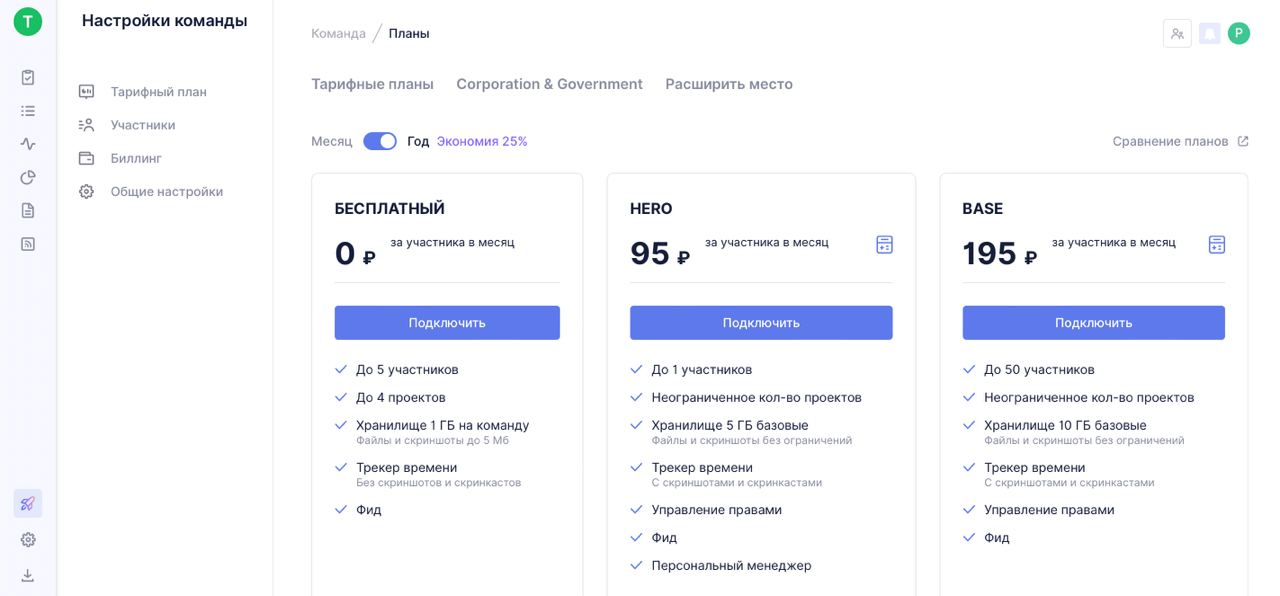Image resolution: width=1280 pixels, height=596 pixels.
Task: Click the Команда breadcrumb link
Action: [x=338, y=33]
